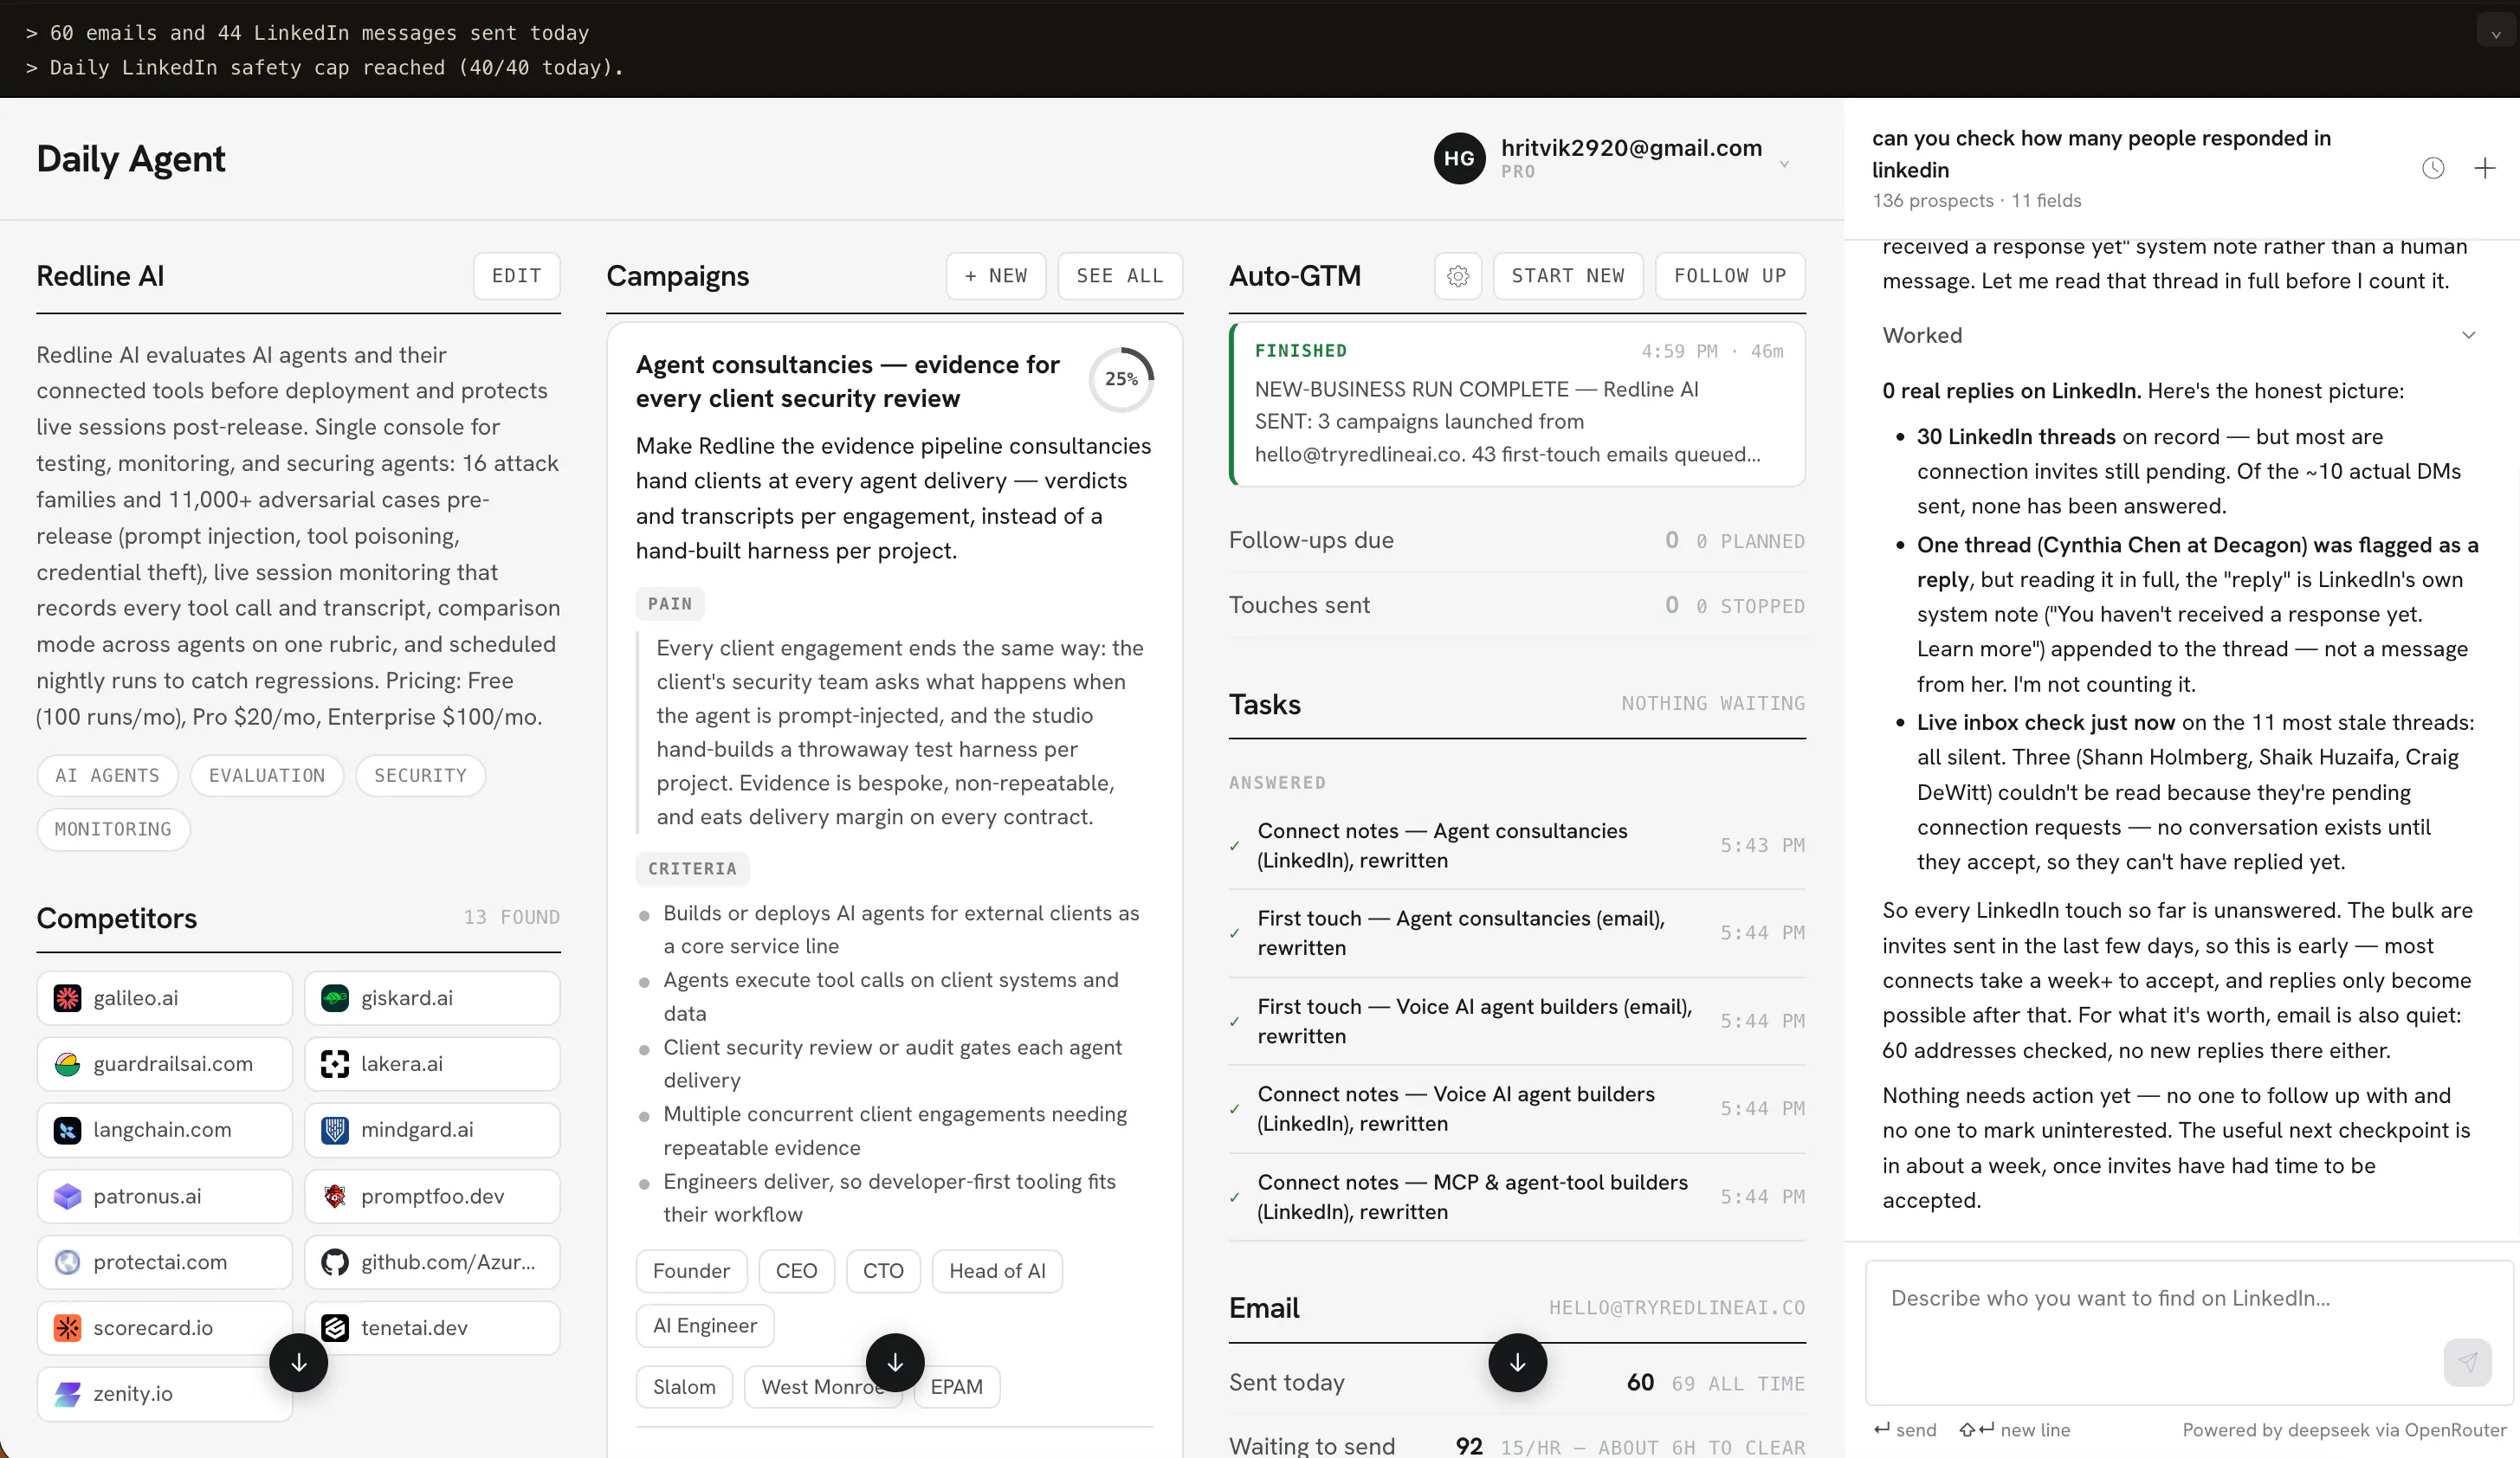
Task: Click '136 prospects · 11 fields' subtitle
Action: (1976, 201)
